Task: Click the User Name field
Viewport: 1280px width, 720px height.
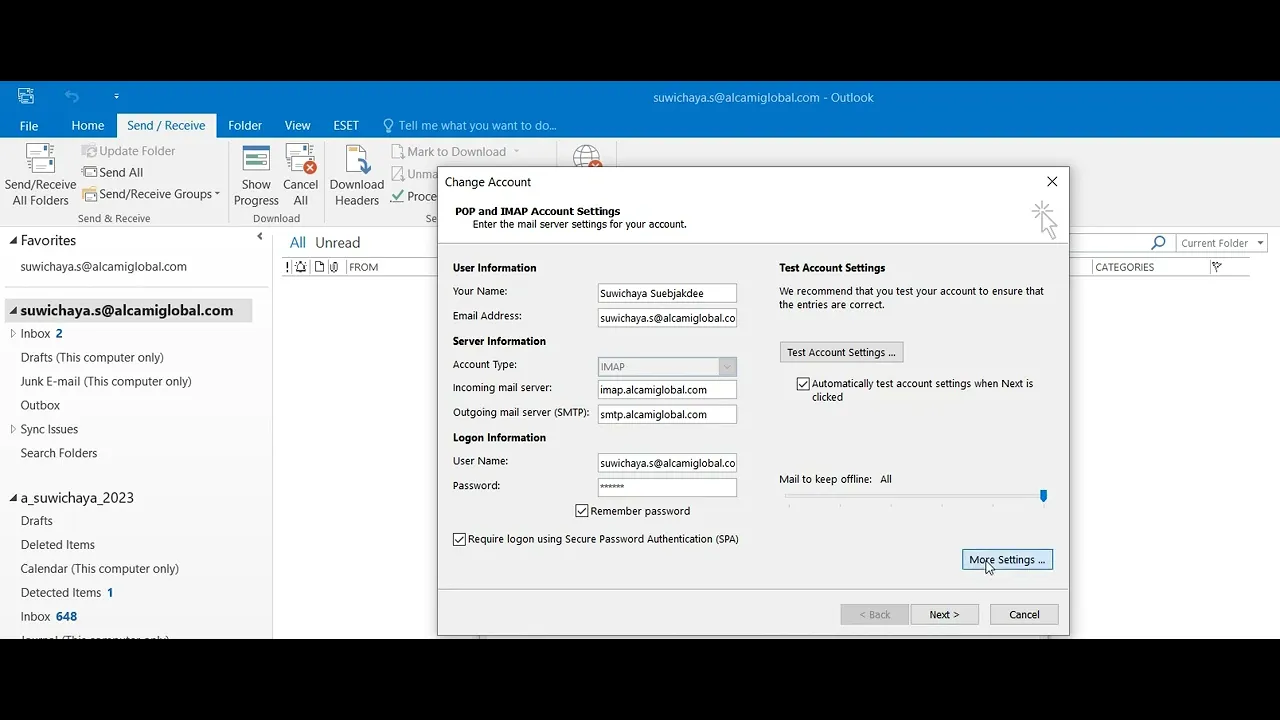Action: coord(667,463)
